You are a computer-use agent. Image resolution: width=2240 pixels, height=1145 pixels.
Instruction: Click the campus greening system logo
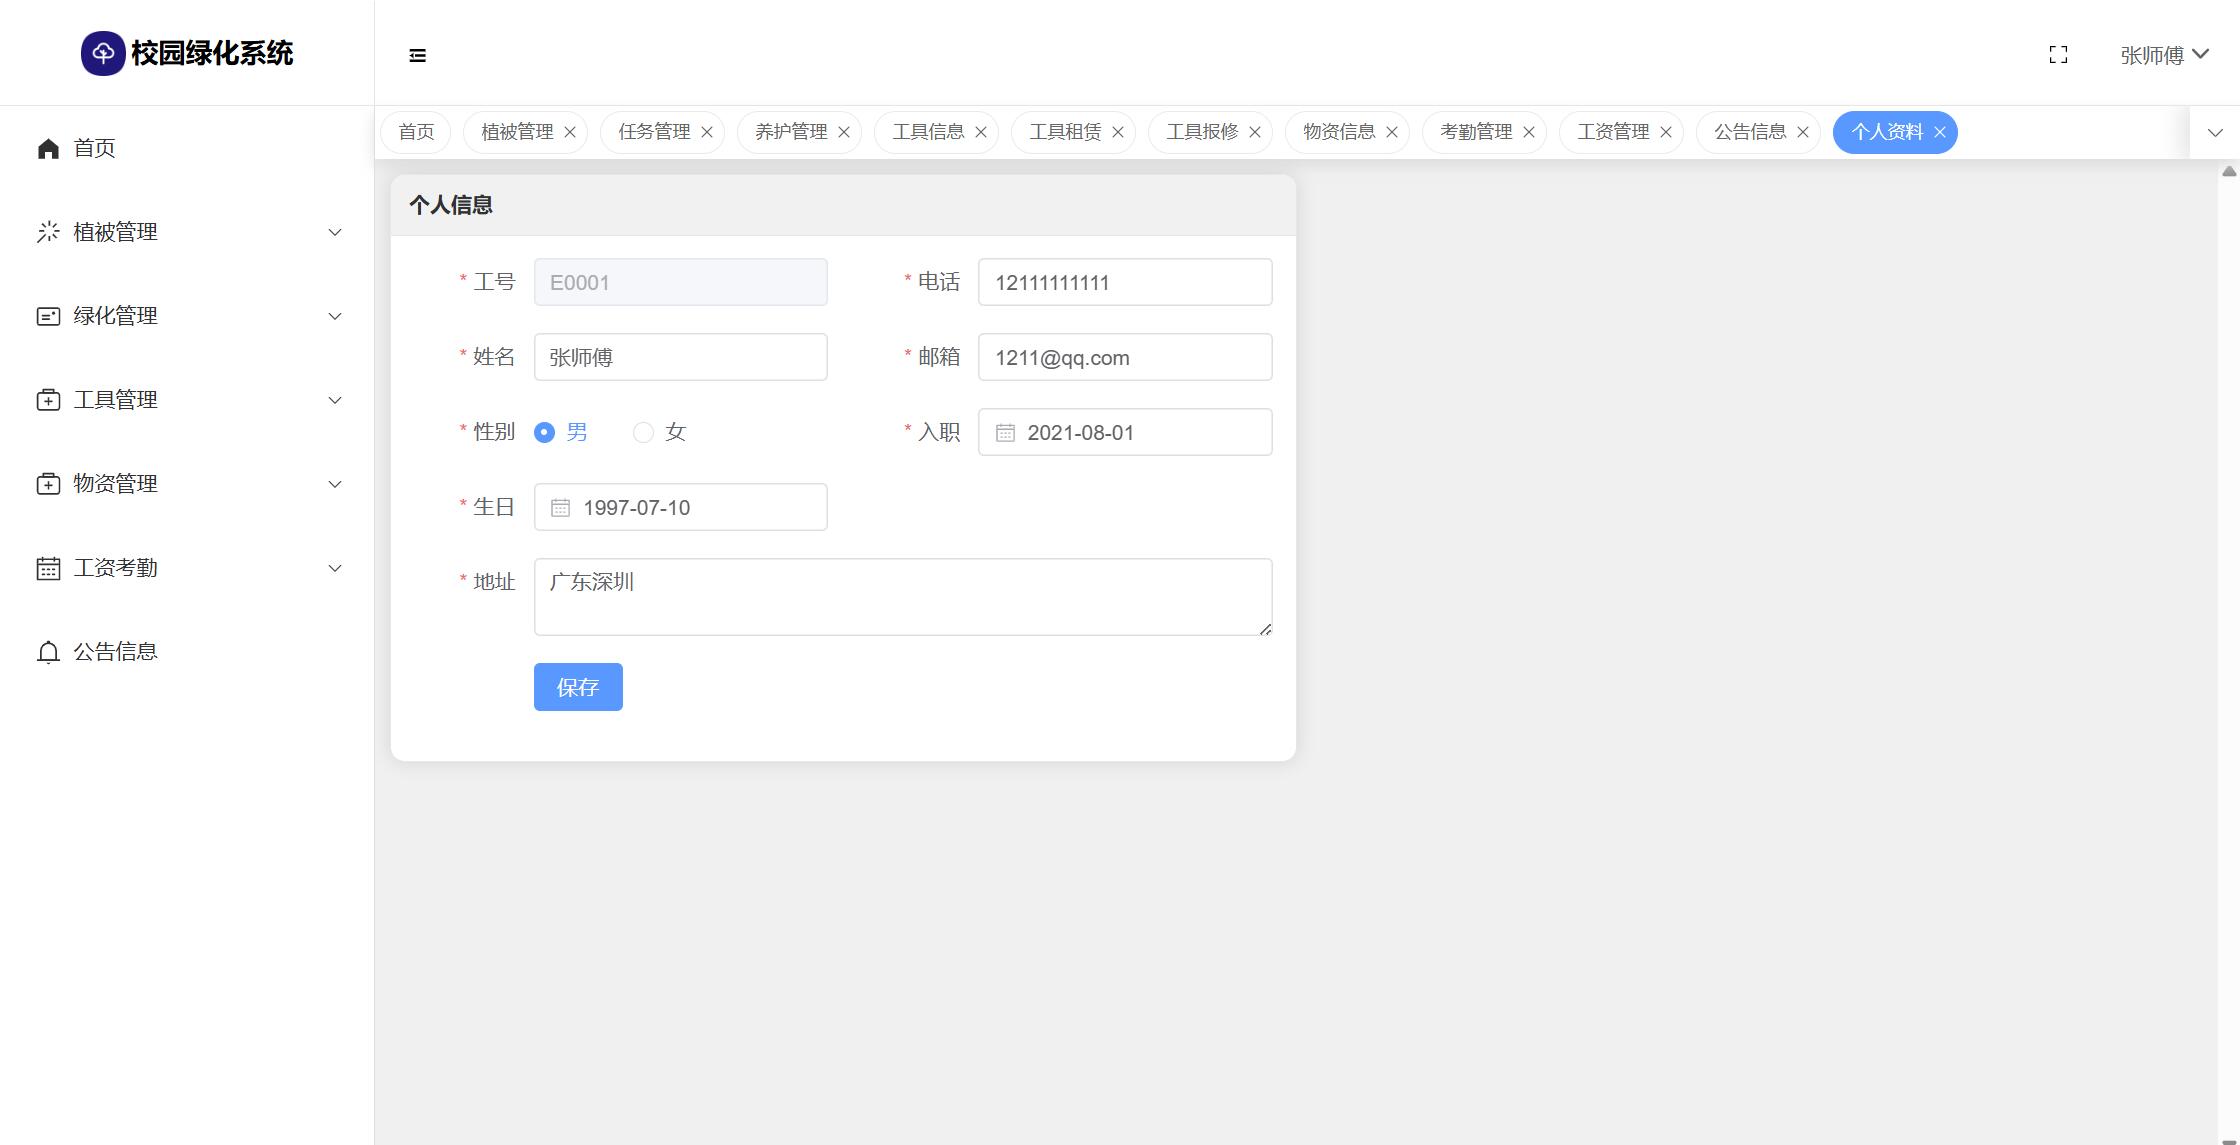tap(103, 54)
